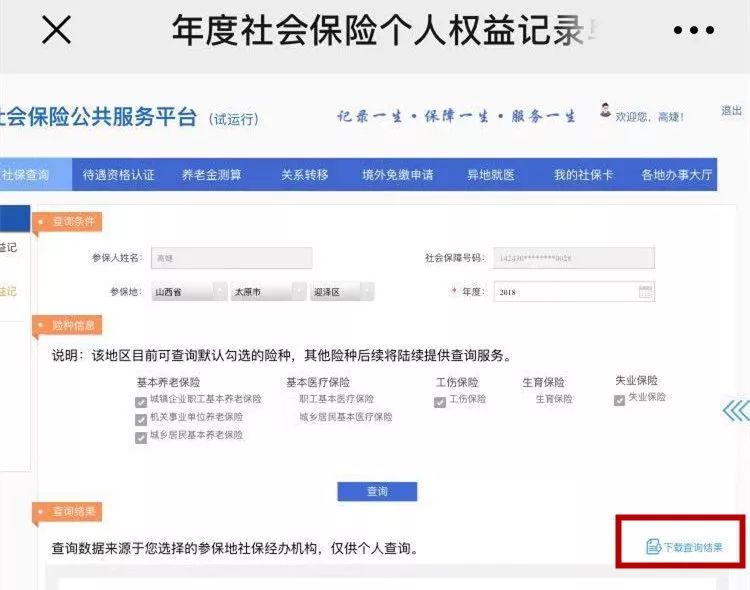Switch to the 养老金测算 tab
The width and height of the screenshot is (750, 590).
[211, 175]
